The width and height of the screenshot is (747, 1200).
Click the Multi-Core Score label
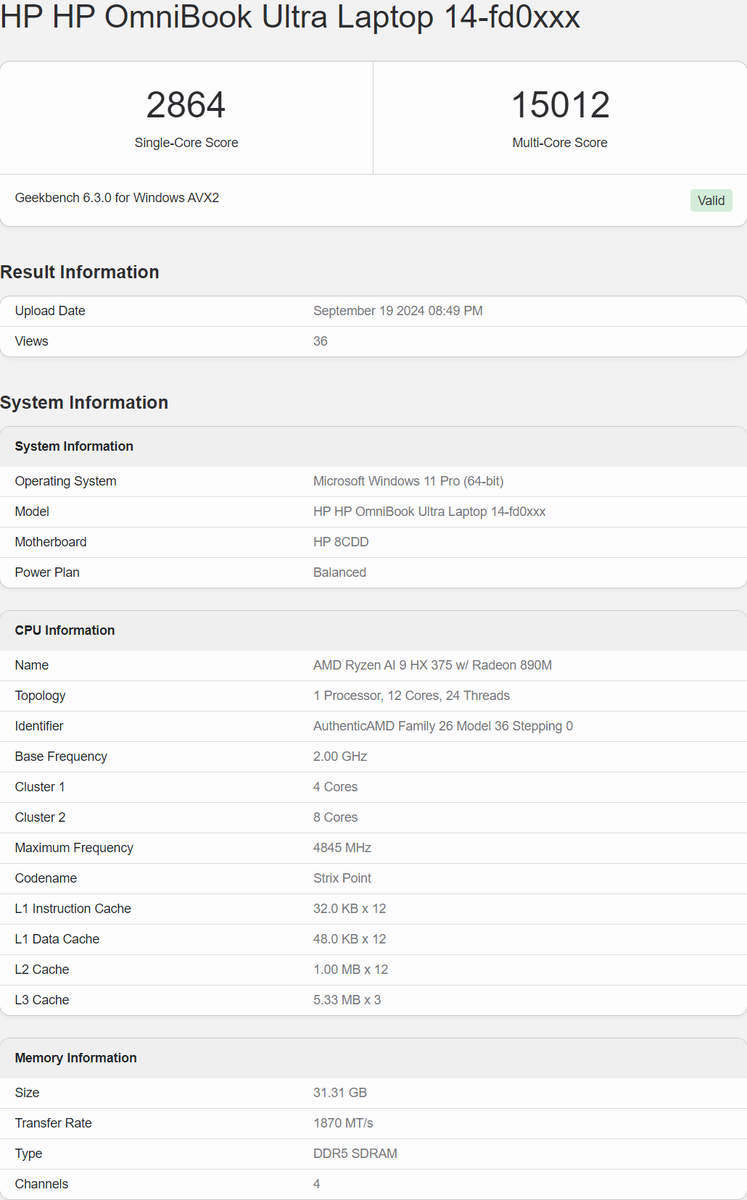click(x=560, y=143)
